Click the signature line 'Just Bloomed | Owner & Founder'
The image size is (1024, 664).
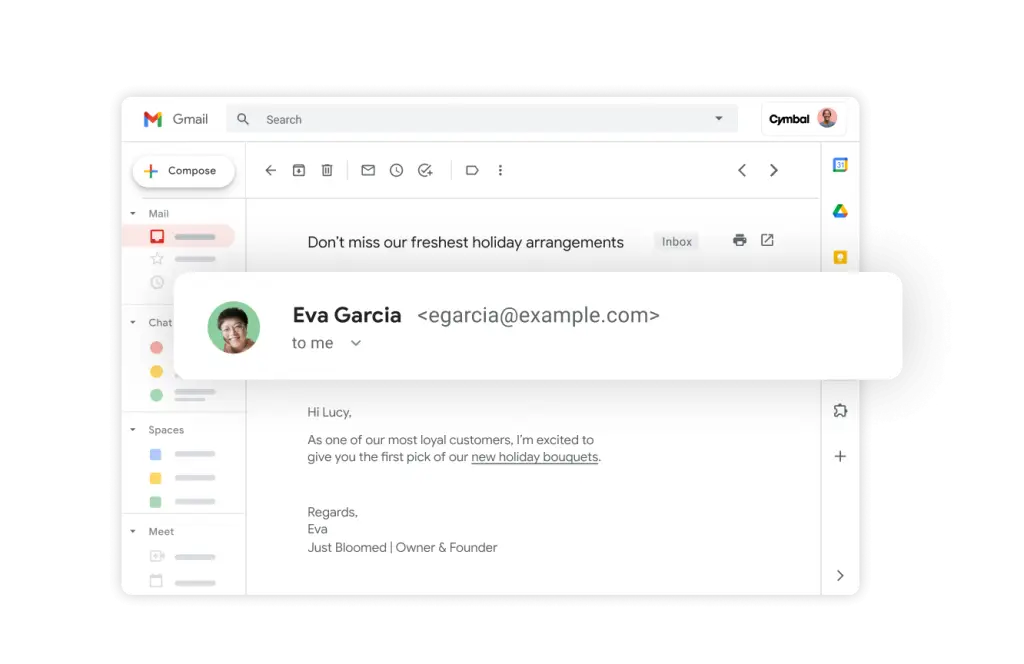(x=402, y=547)
